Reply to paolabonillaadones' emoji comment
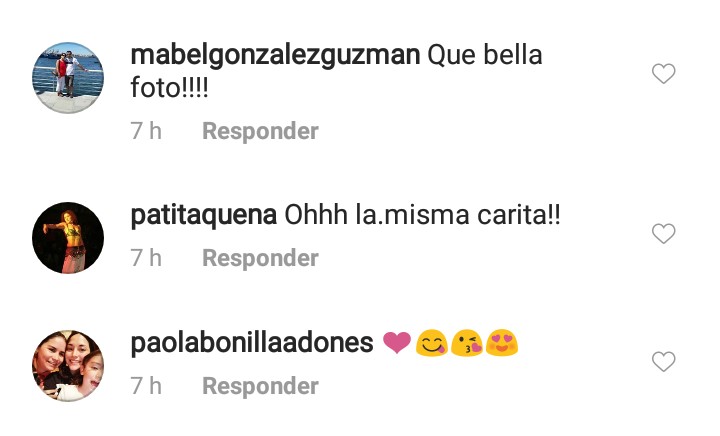The image size is (720, 436). coord(260,386)
